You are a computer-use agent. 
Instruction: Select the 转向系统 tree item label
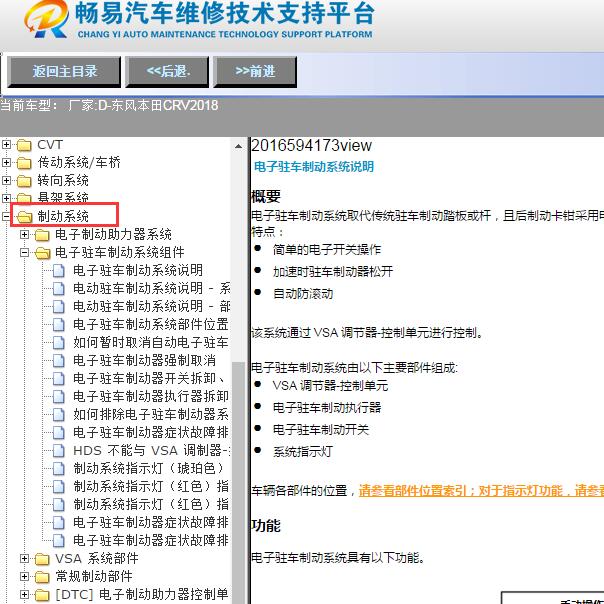point(63,180)
